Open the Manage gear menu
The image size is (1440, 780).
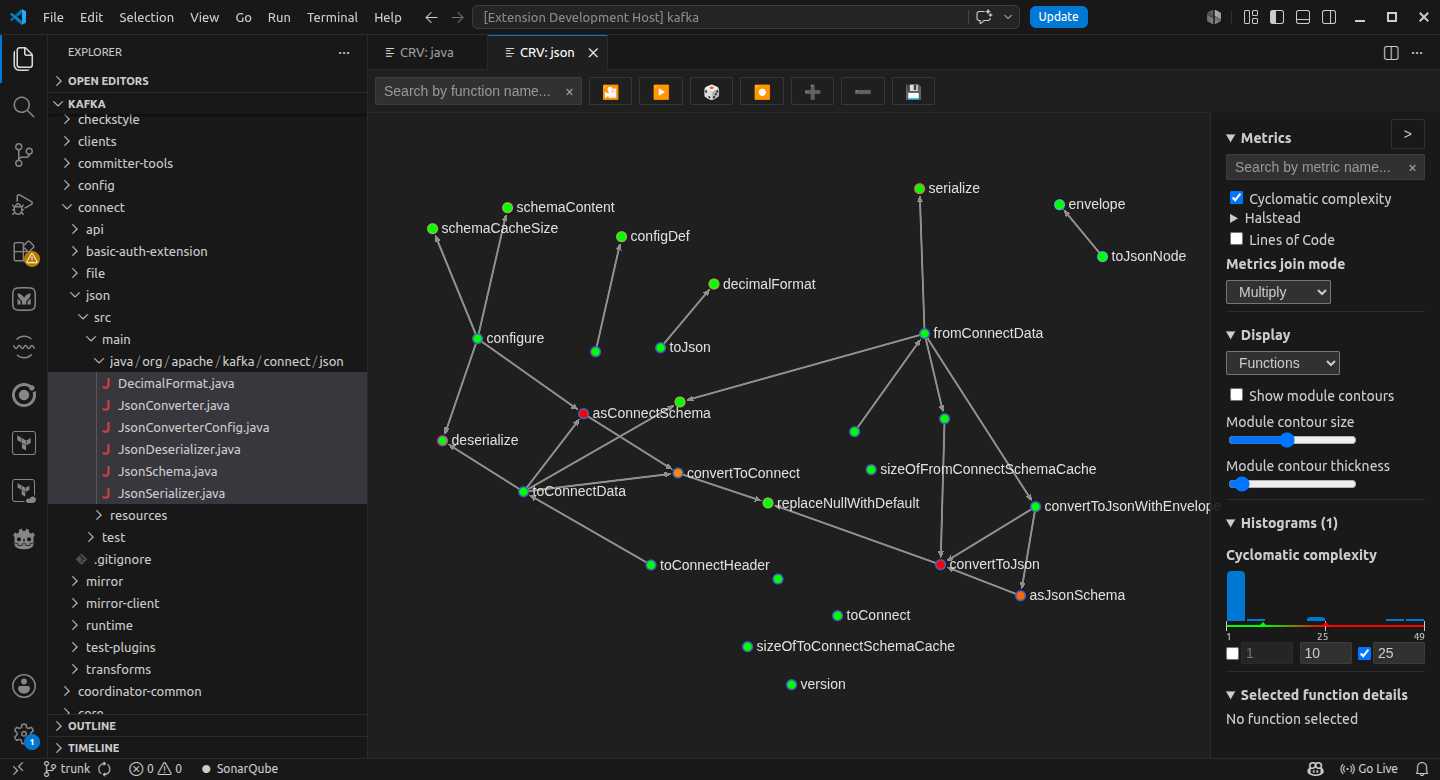click(24, 734)
